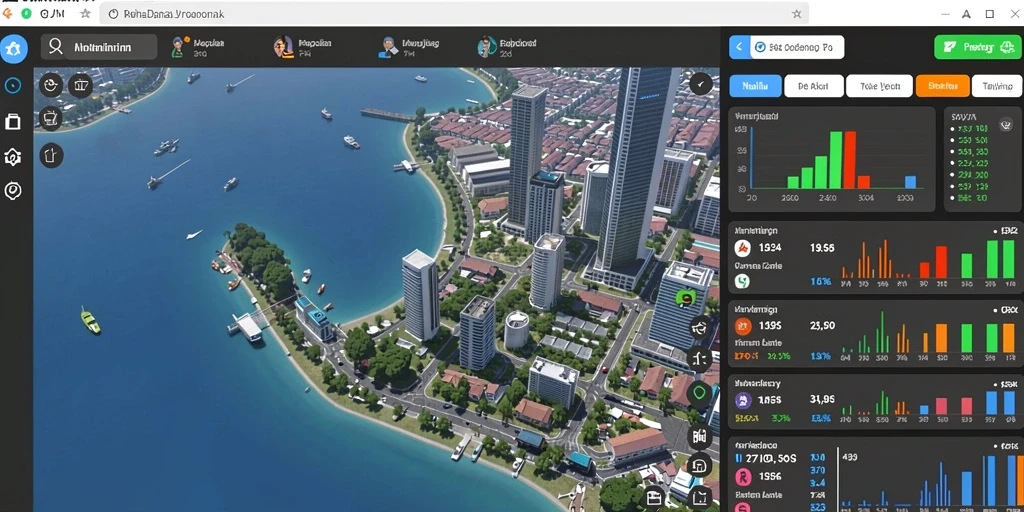Click the red bar in the top chart

click(x=849, y=160)
